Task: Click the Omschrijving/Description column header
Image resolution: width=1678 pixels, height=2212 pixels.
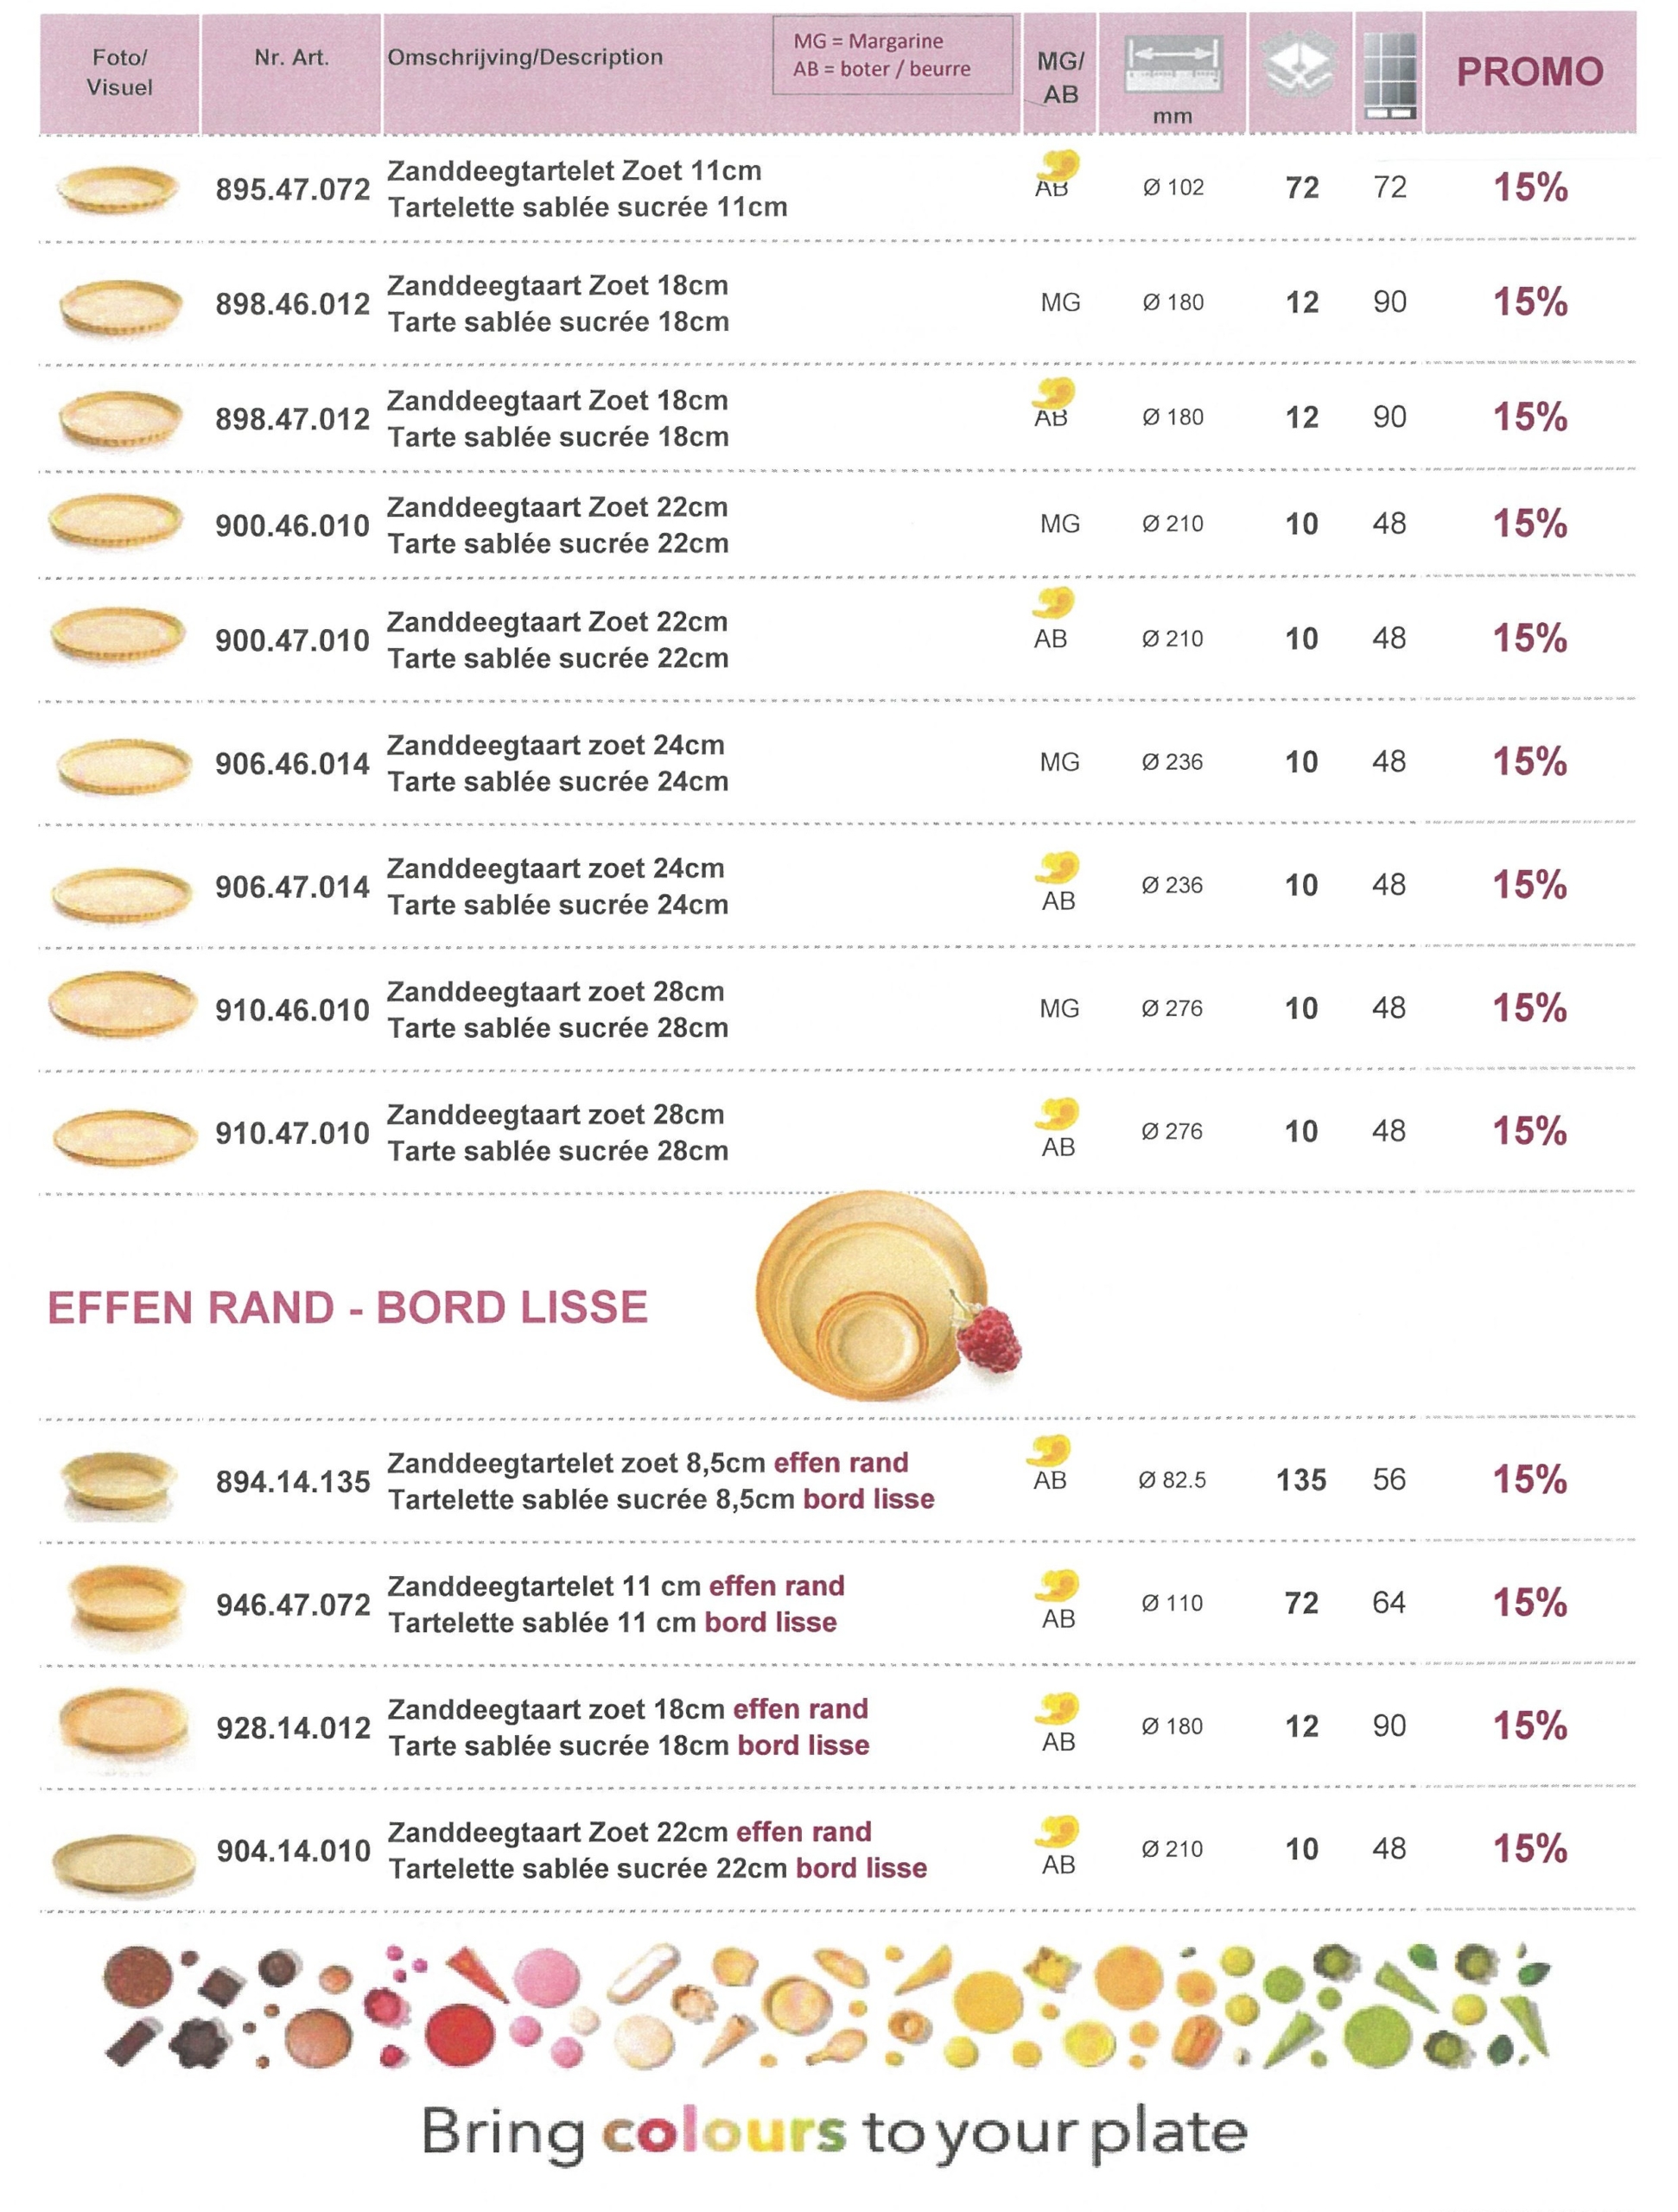Action: point(525,57)
